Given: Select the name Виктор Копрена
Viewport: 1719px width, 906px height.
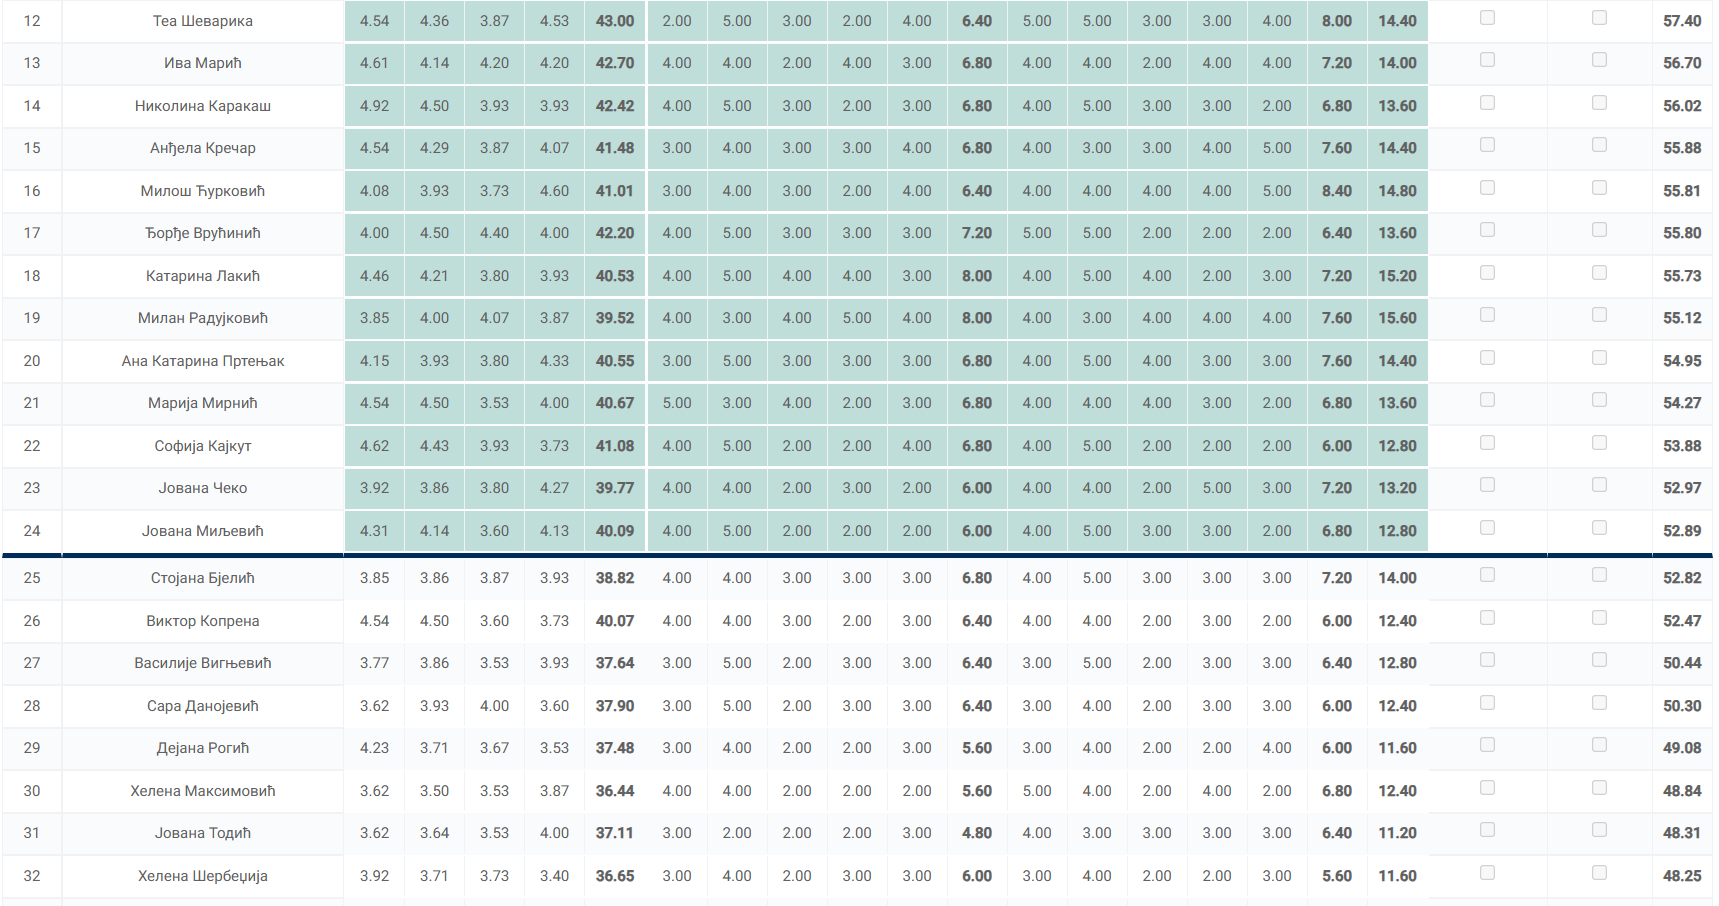Looking at the screenshot, I should click(203, 621).
